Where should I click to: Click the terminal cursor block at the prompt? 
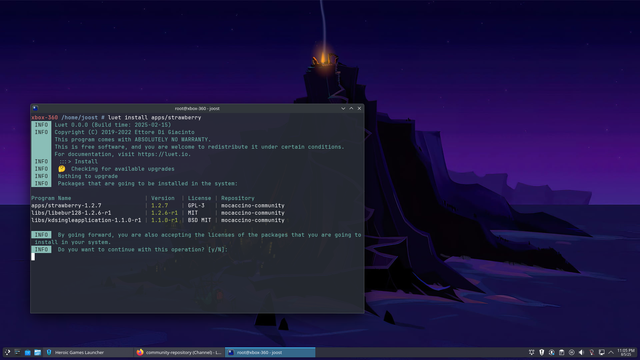pyautogui.click(x=33, y=257)
